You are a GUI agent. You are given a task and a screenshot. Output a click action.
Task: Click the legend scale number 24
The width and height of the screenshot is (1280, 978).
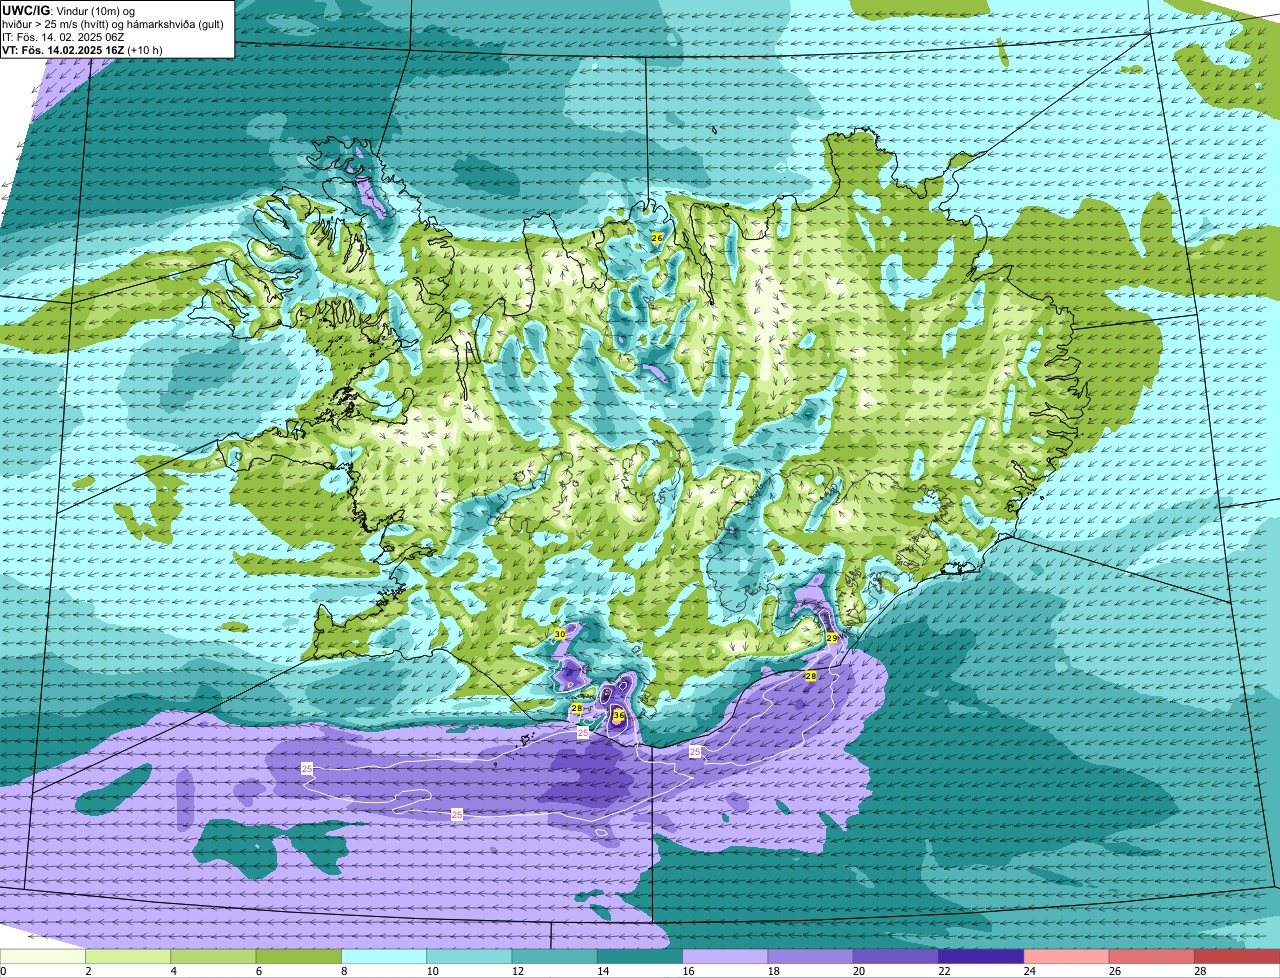click(x=1029, y=971)
